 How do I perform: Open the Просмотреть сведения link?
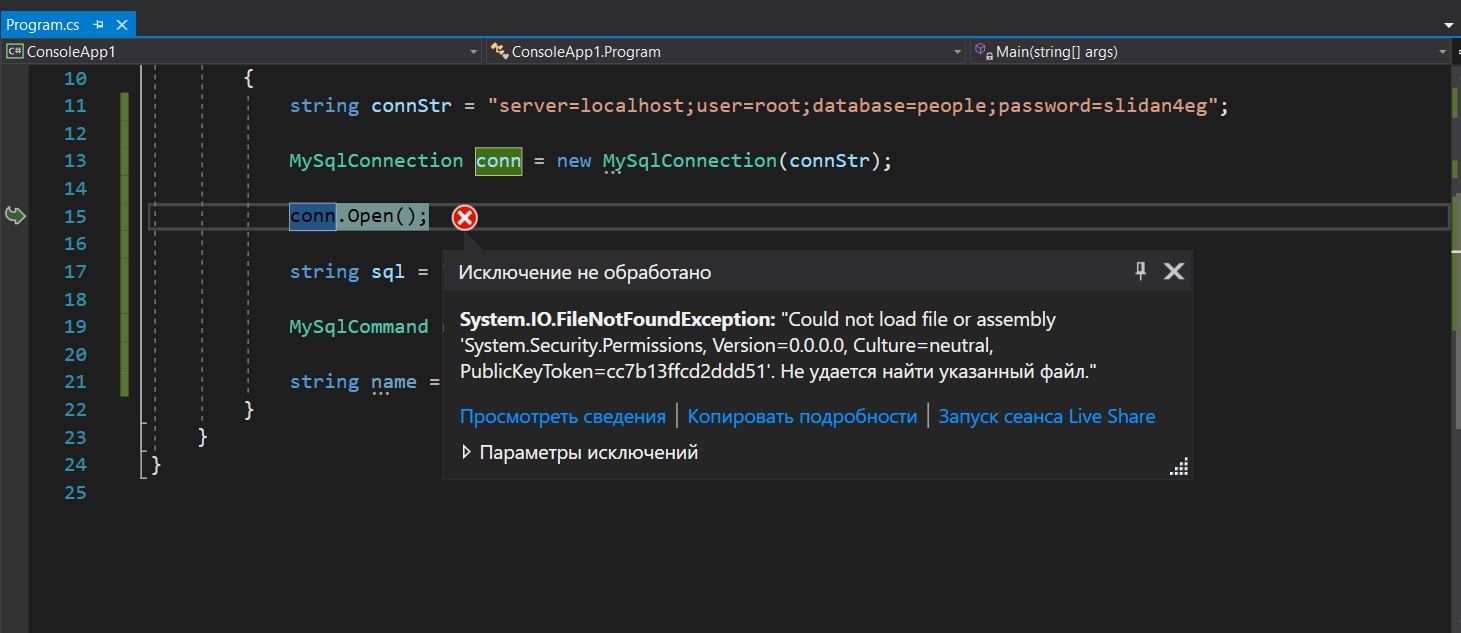click(563, 417)
